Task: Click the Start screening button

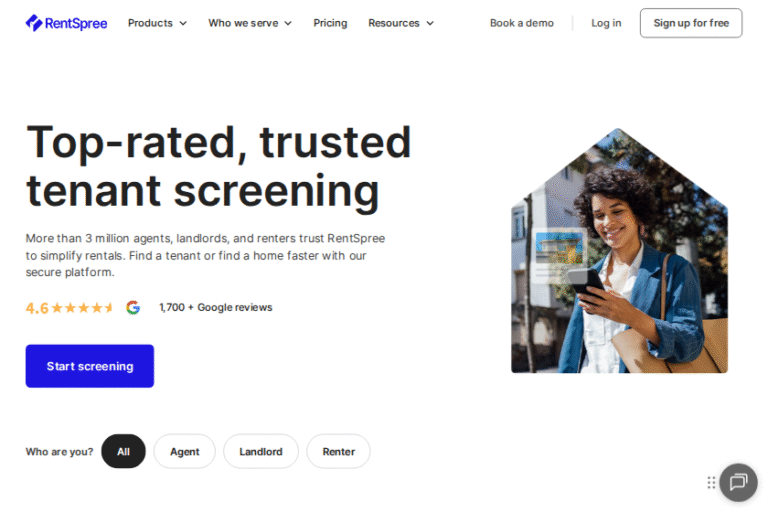Action: coord(90,366)
